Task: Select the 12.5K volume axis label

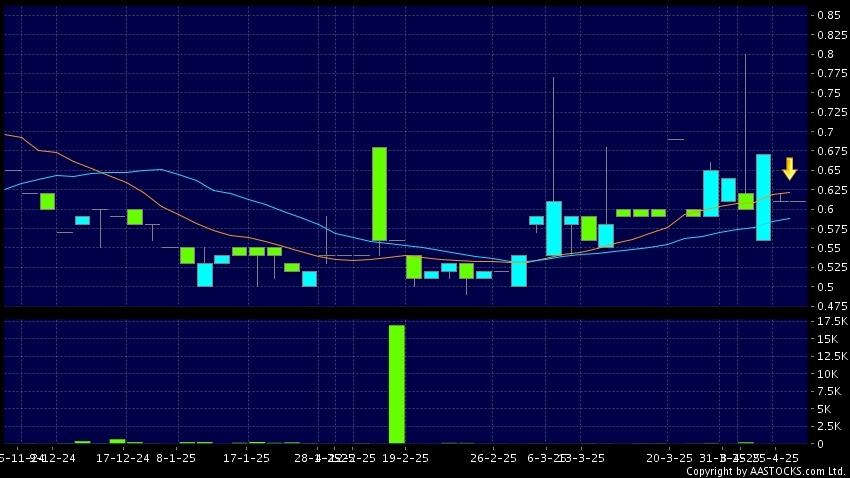Action: 832,356
